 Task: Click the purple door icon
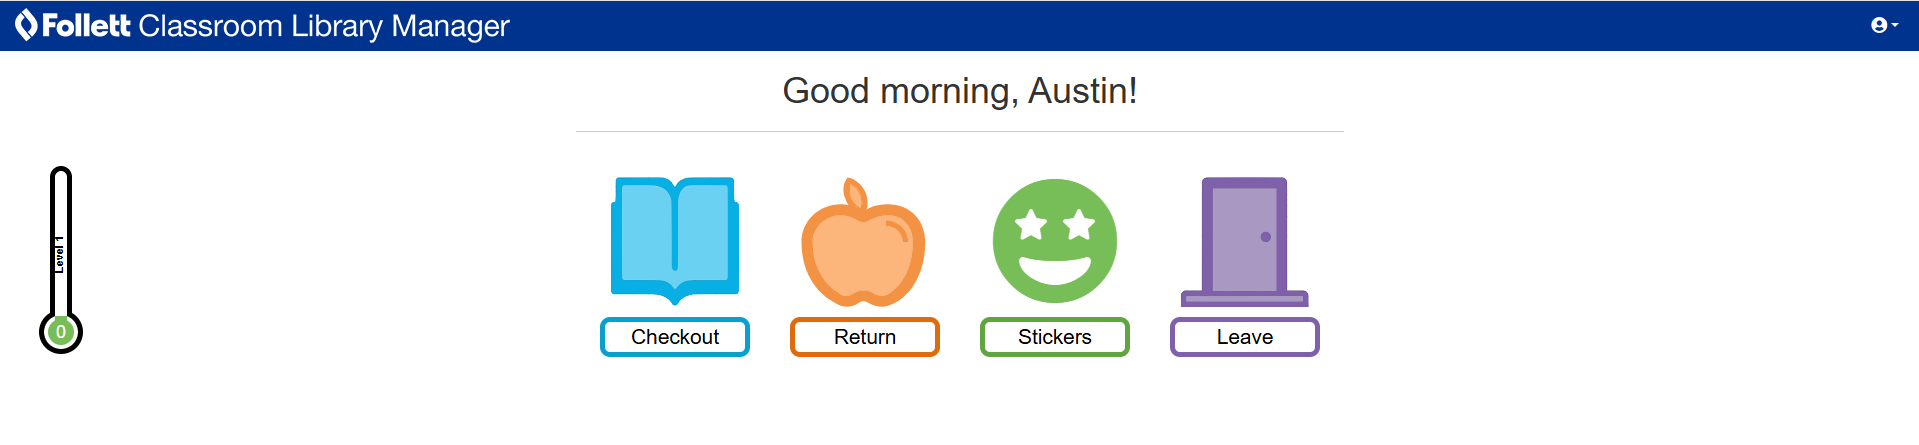point(1244,241)
